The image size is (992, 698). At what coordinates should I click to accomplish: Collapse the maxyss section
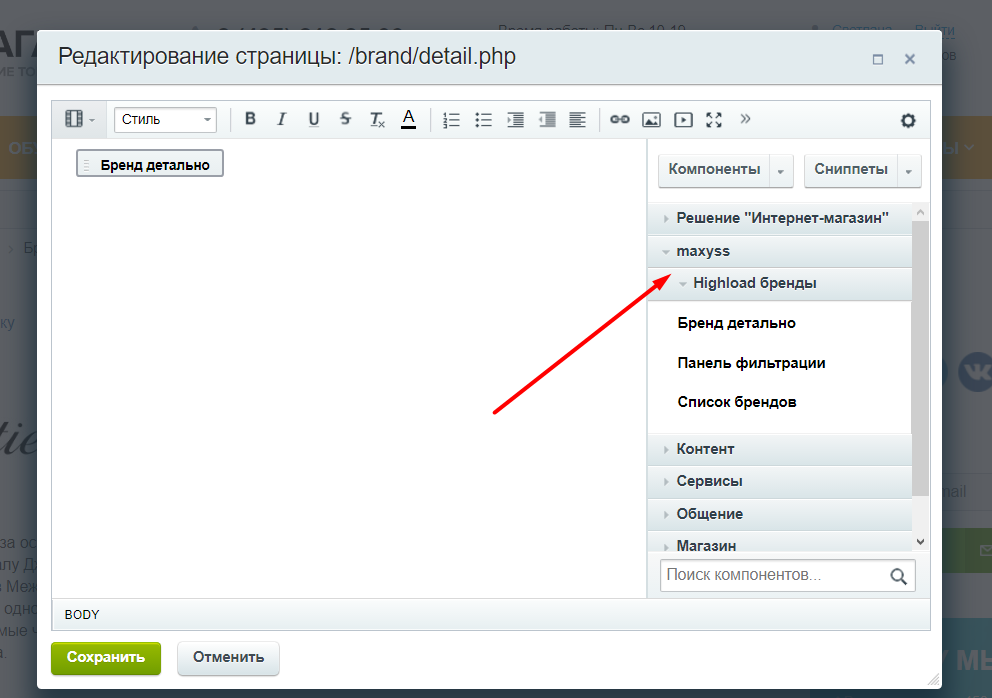click(779, 251)
